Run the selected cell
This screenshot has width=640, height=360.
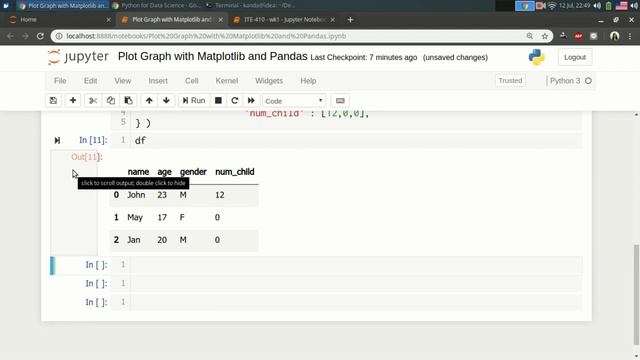(x=194, y=100)
